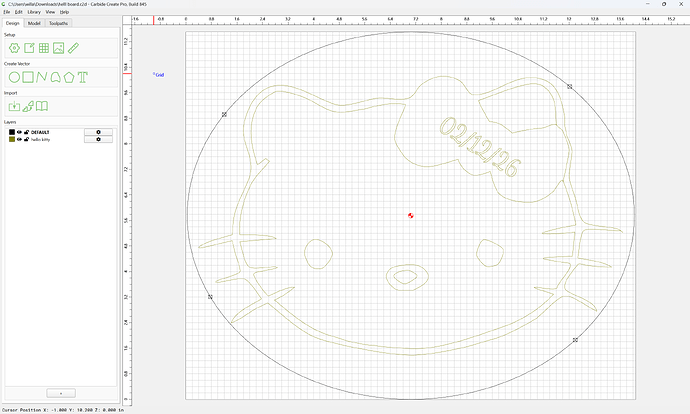This screenshot has height=414, width=690.
Task: Select the Polyline vector tool
Action: [41, 77]
